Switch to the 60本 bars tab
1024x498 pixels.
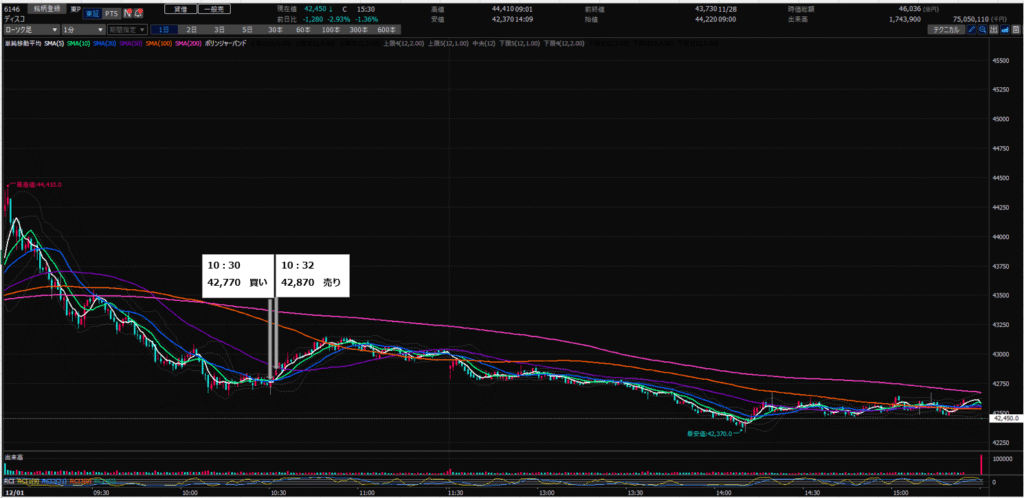click(300, 31)
